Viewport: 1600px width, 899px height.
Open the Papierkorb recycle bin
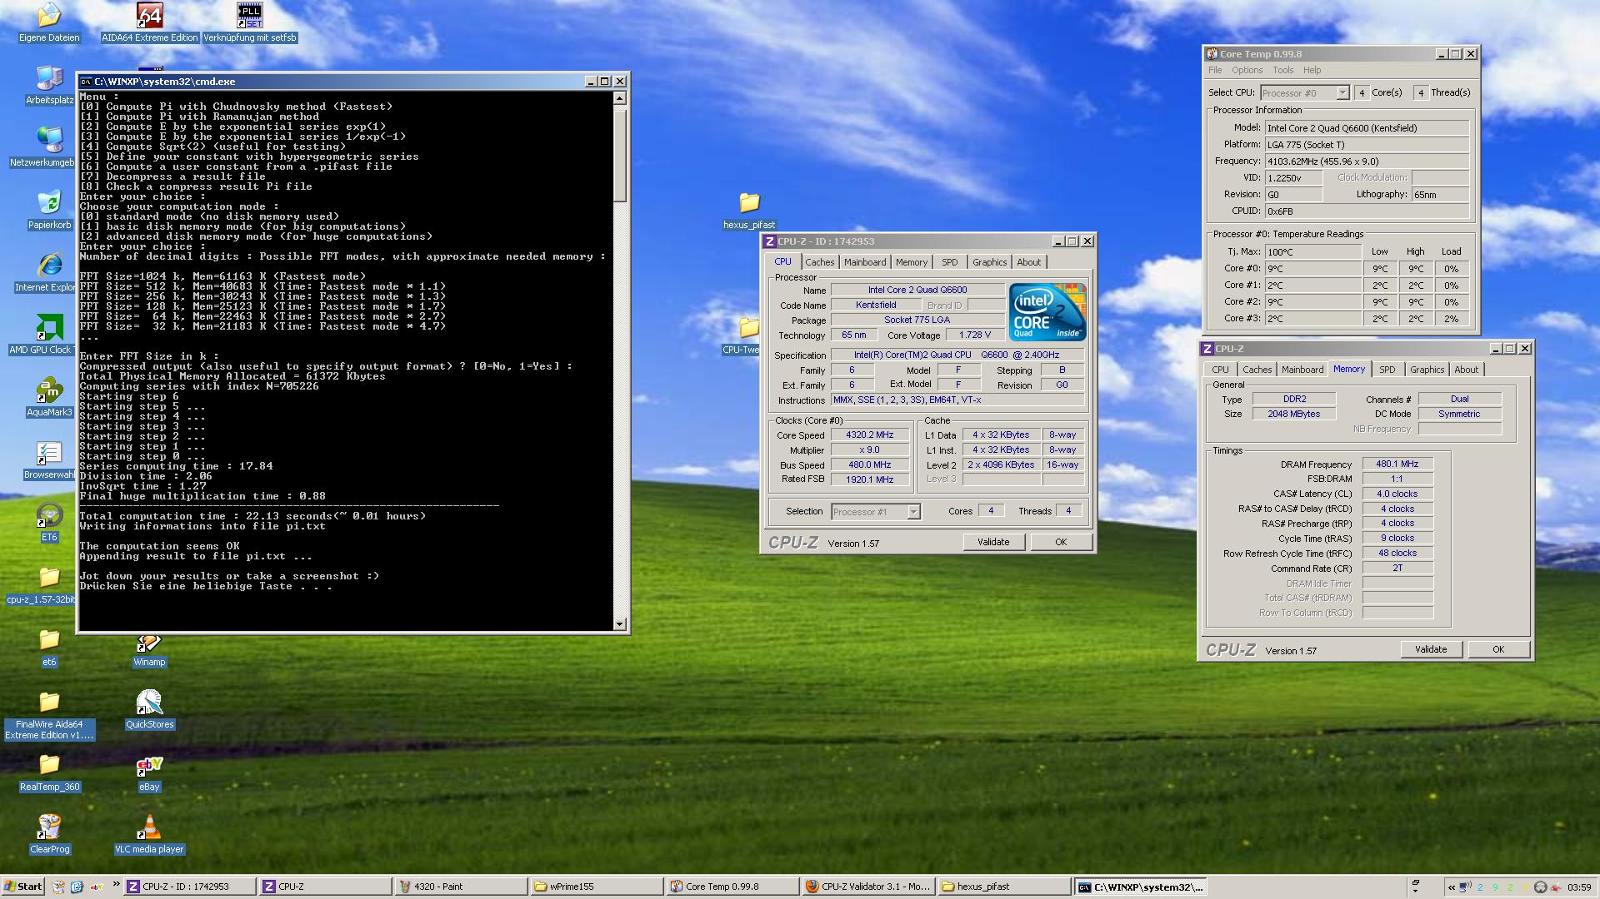click(x=49, y=204)
